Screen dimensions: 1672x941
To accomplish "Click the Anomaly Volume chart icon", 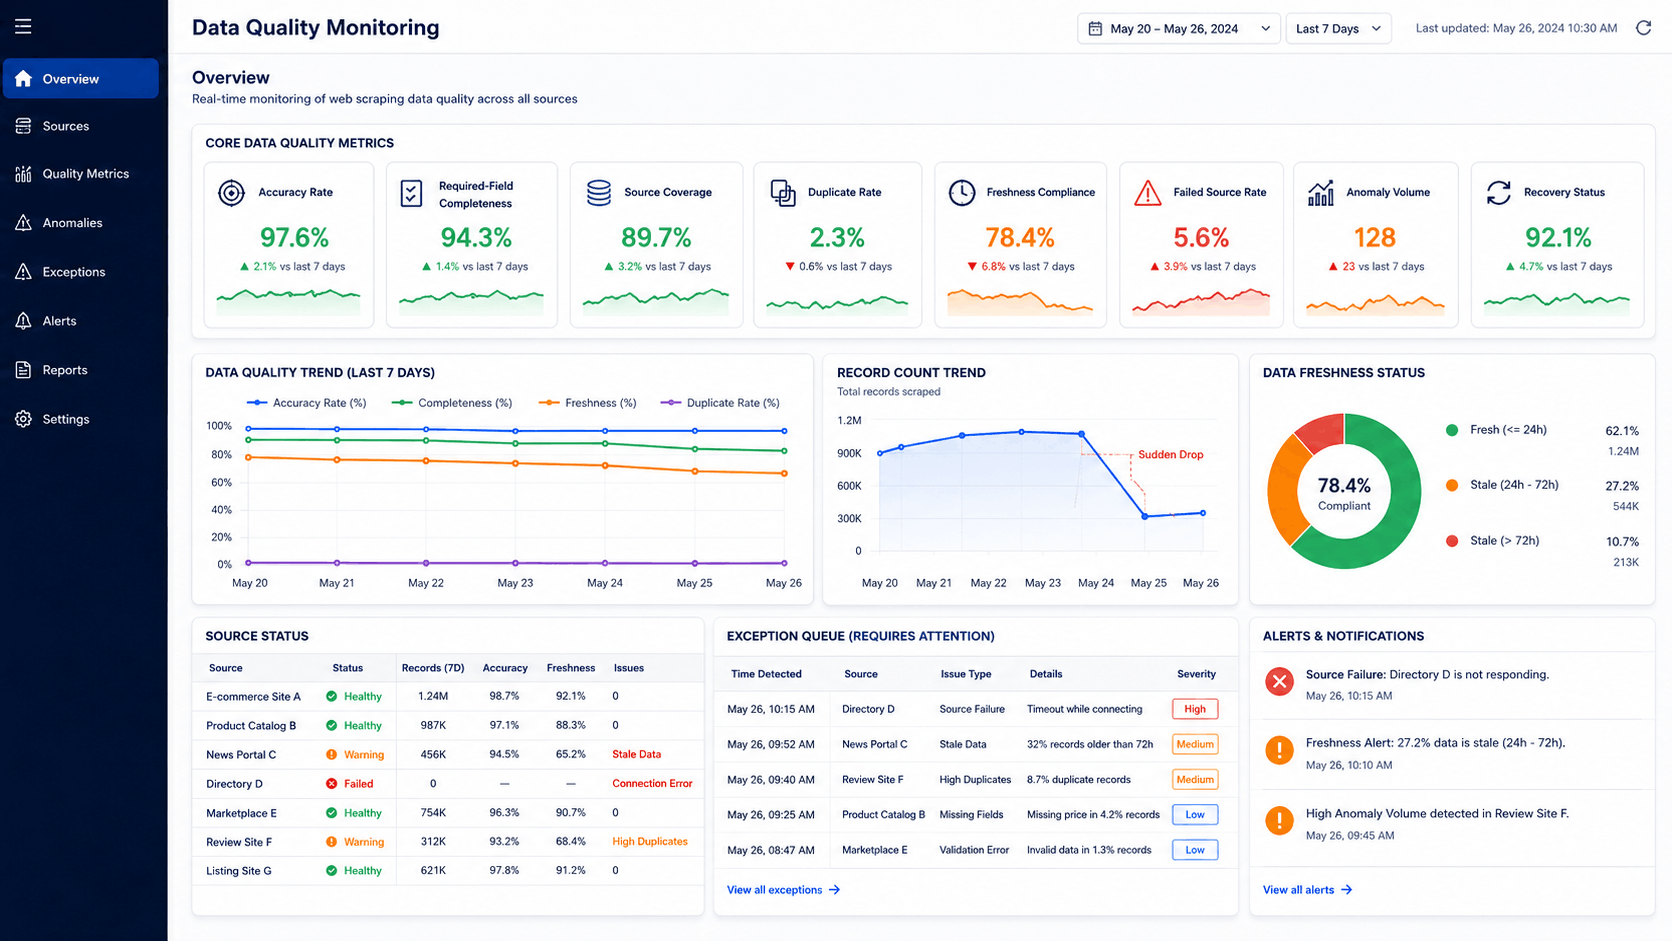I will point(1321,193).
